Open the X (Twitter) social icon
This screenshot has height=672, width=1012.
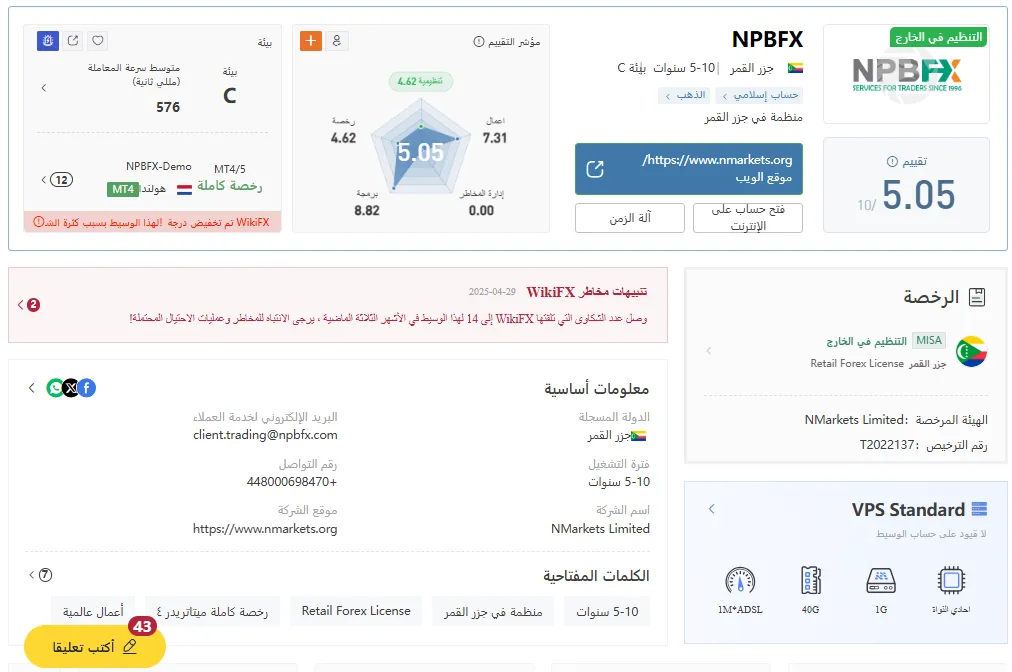(70, 388)
